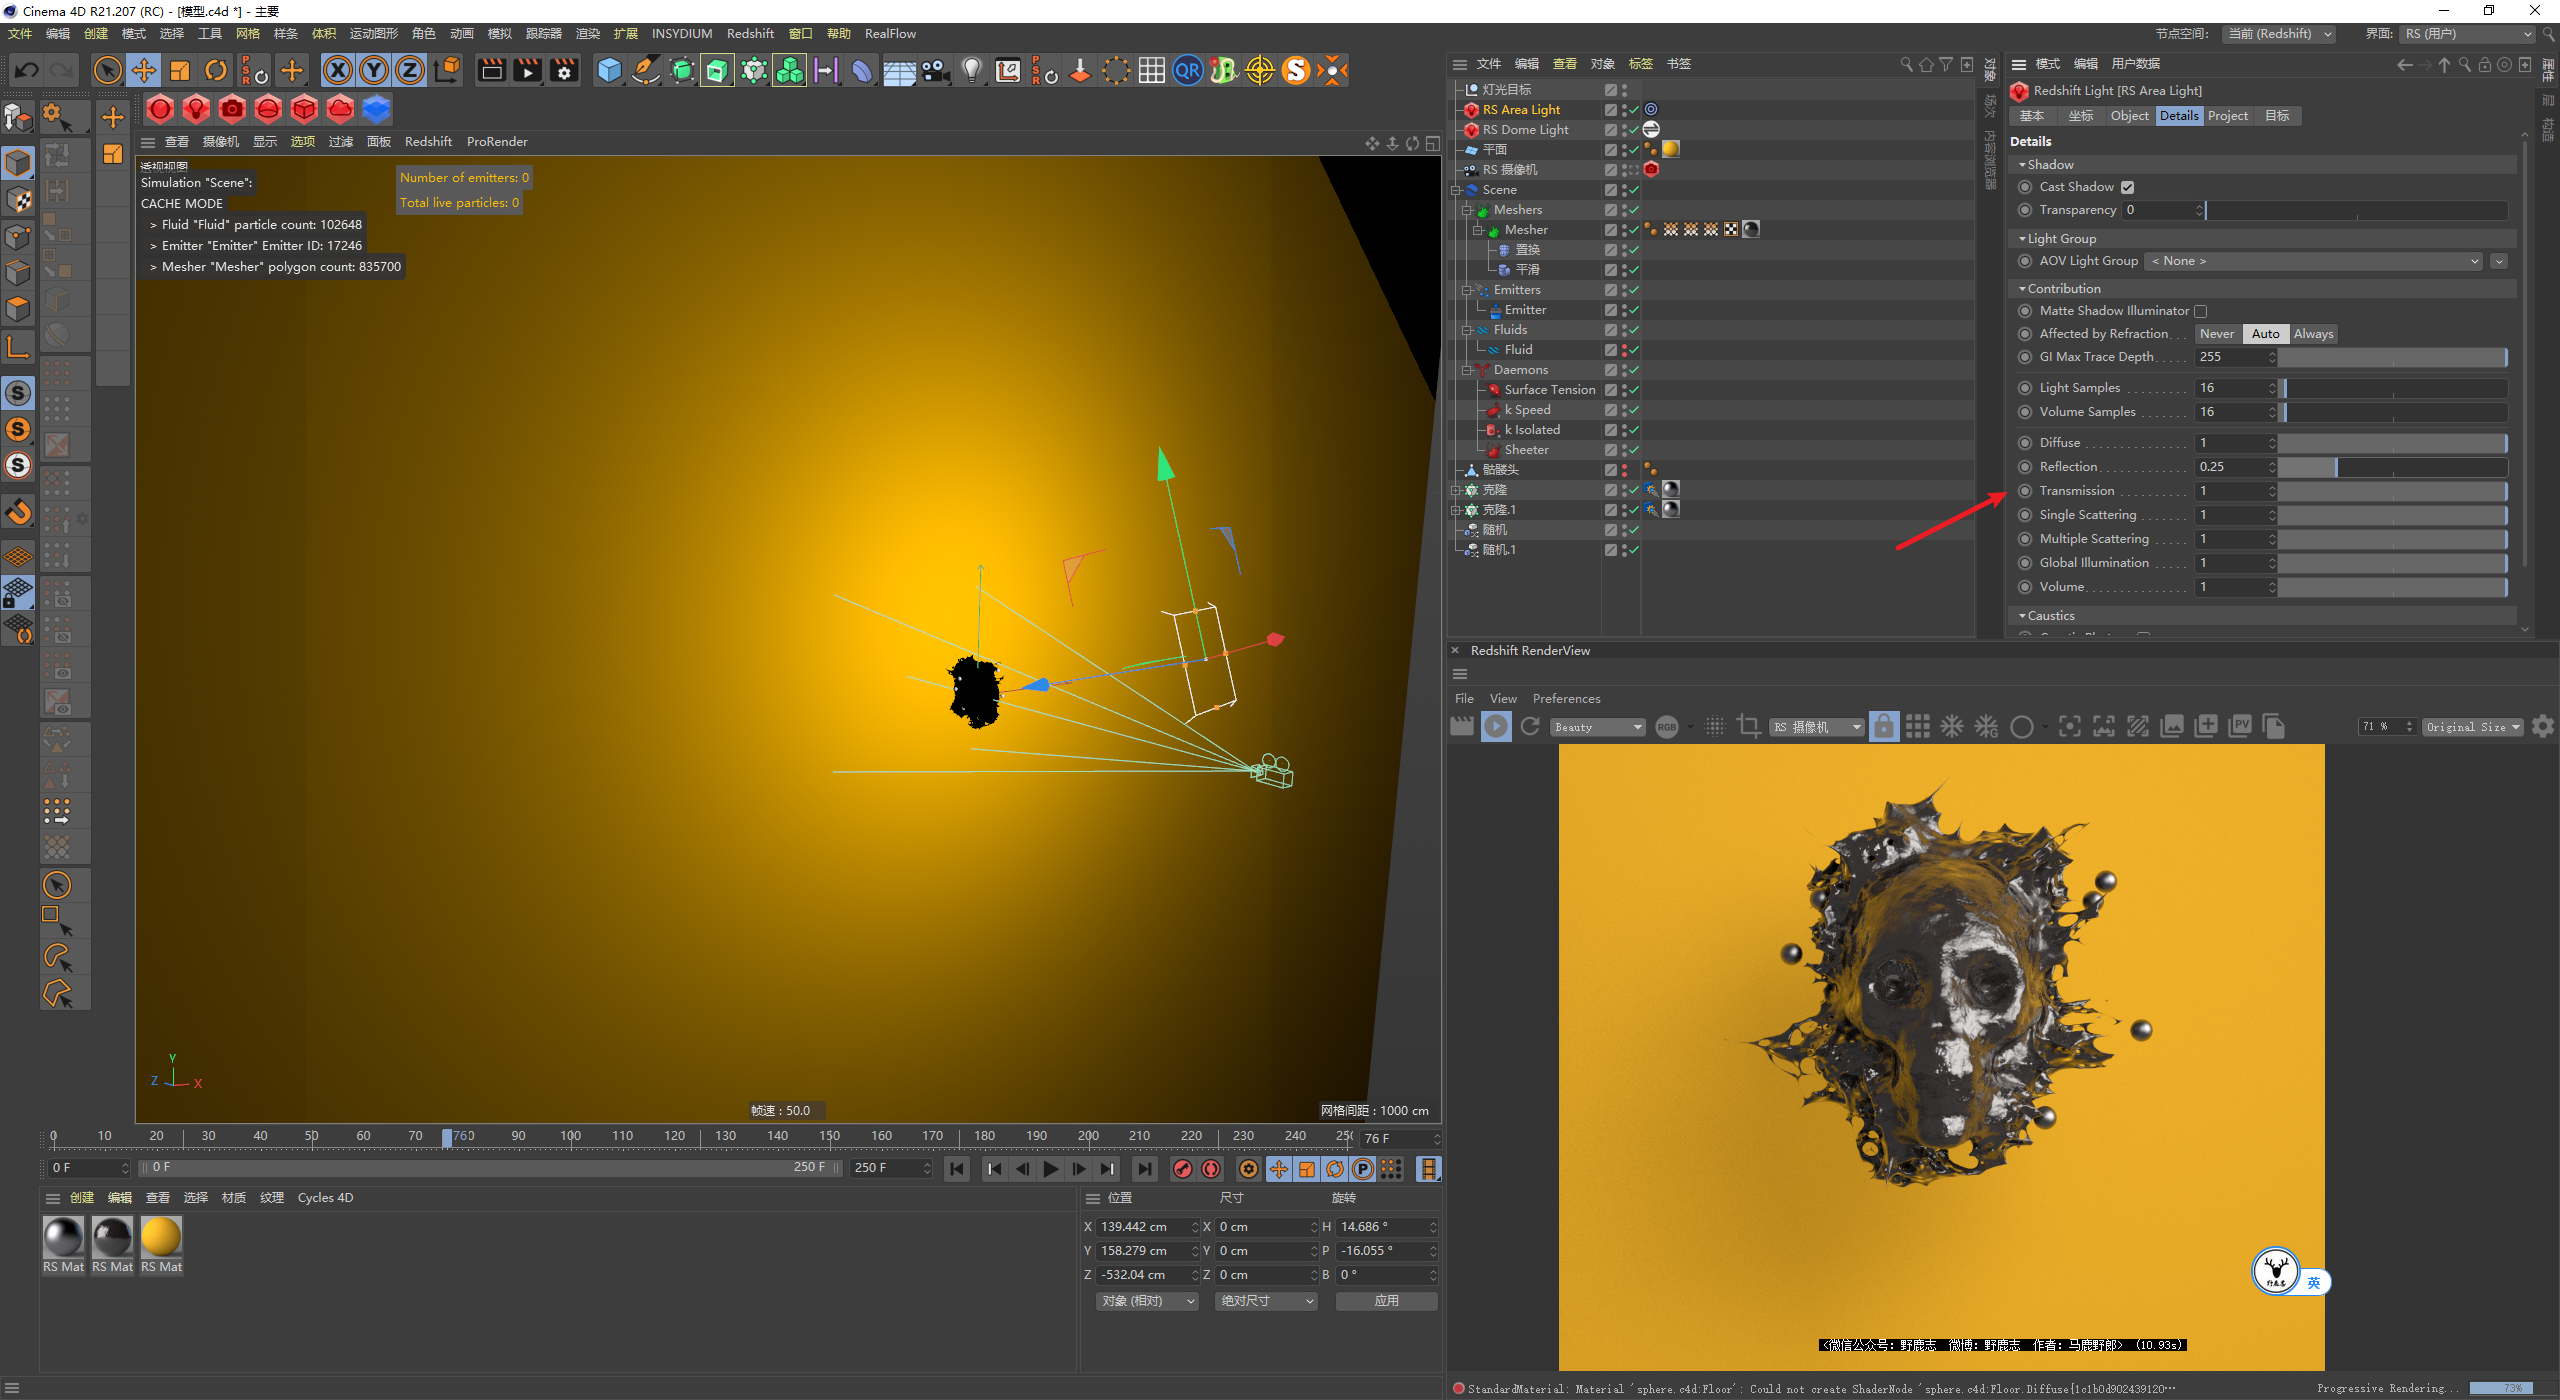Click the Transmission value field

[2234, 491]
